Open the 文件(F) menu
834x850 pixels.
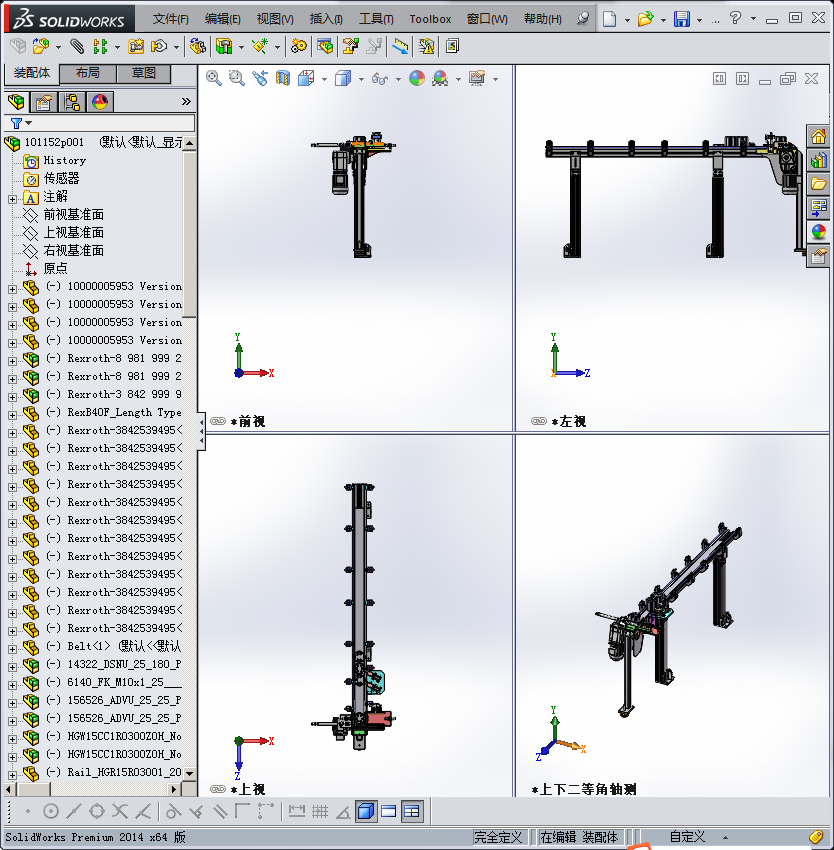170,19
